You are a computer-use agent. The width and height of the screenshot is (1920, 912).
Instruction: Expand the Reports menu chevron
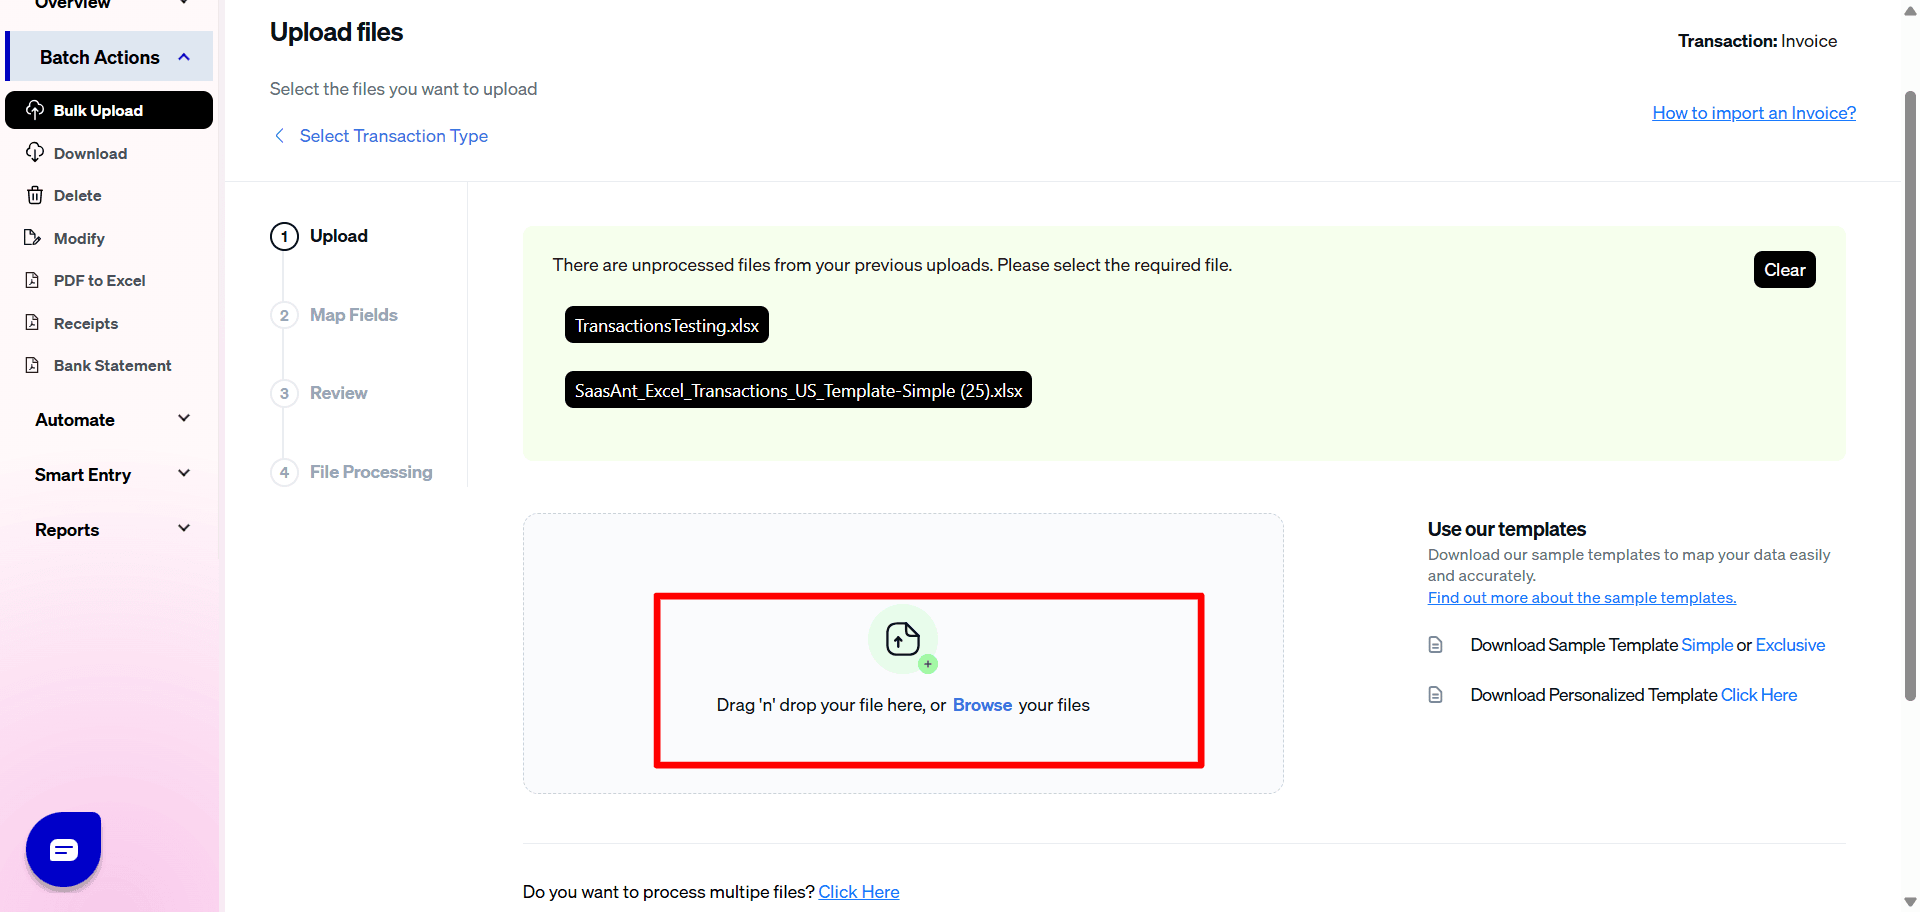(184, 528)
